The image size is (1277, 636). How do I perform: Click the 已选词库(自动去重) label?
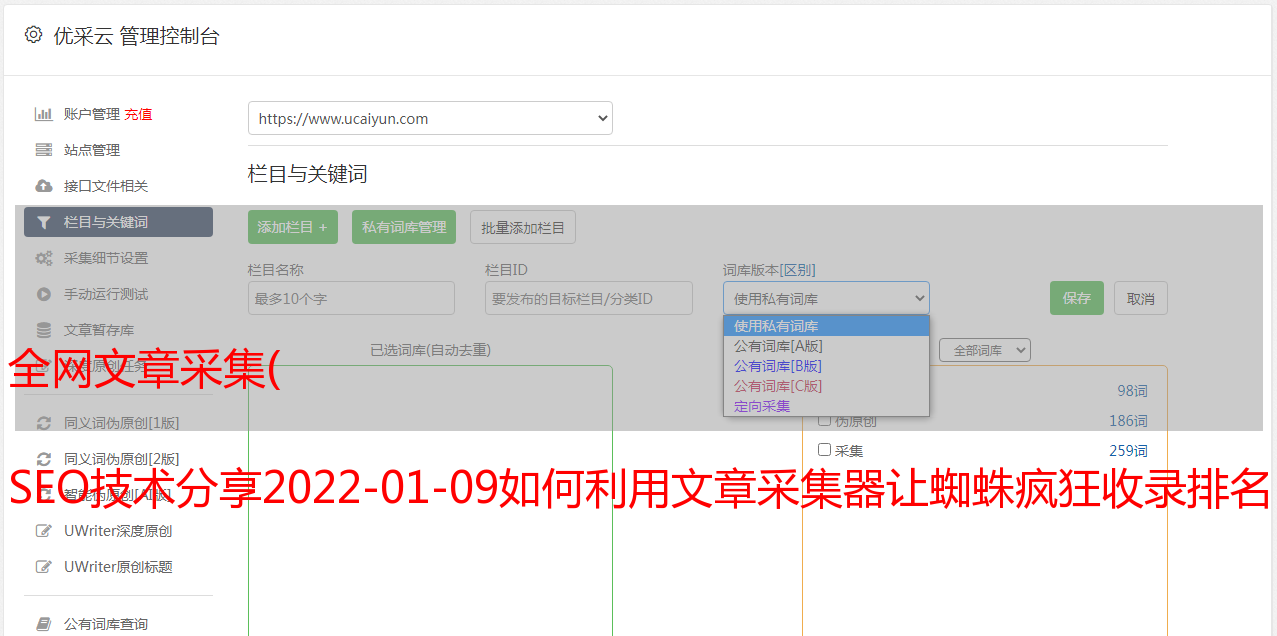(430, 350)
